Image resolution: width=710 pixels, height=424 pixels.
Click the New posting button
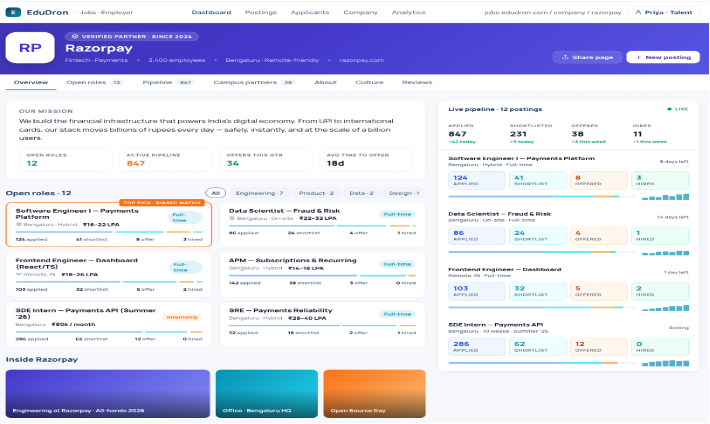point(663,57)
